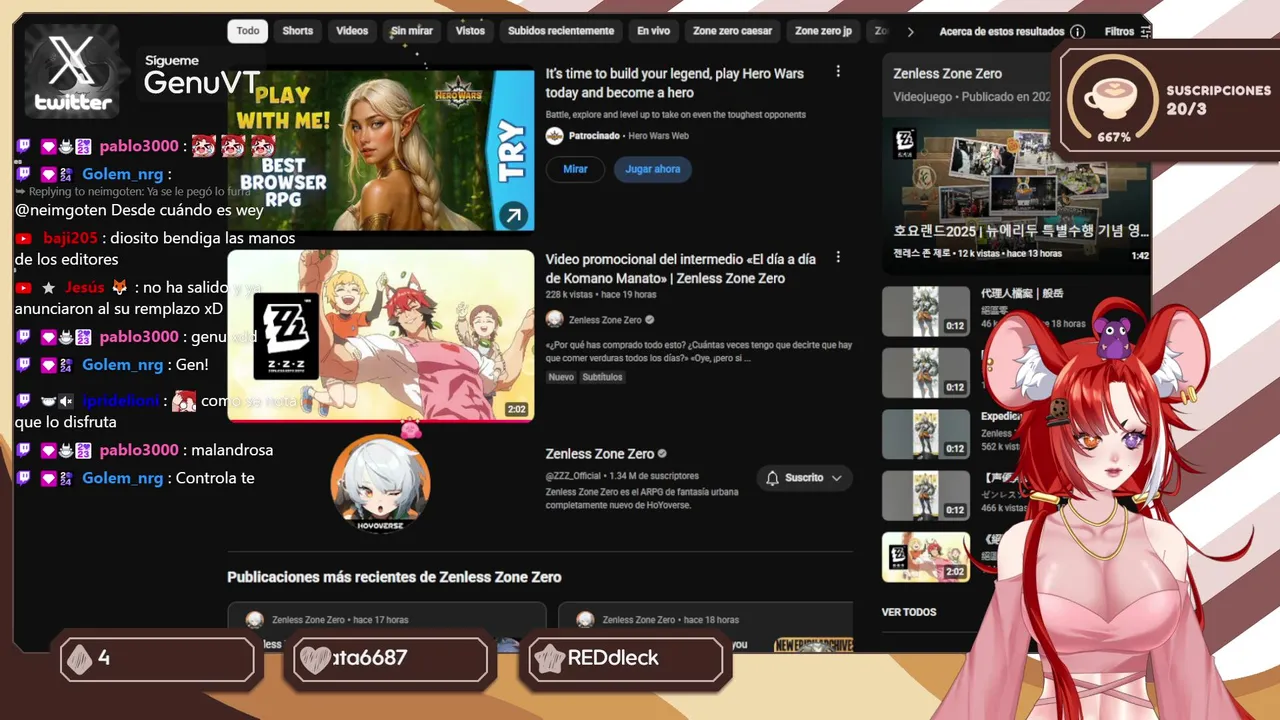Select the Todo filter chip

[248, 31]
